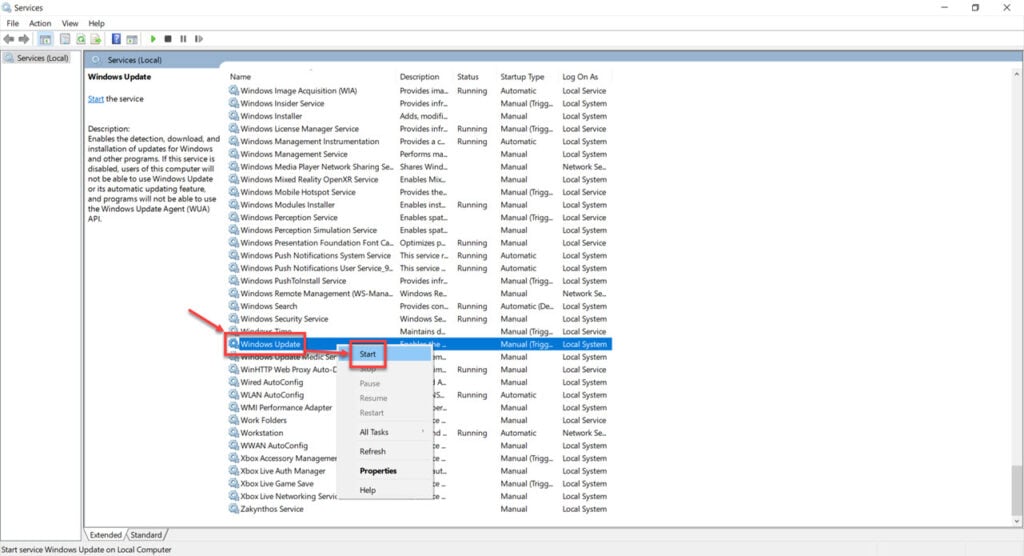Click the Pause Service toolbar icon
This screenshot has width=1024, height=556.
183,39
